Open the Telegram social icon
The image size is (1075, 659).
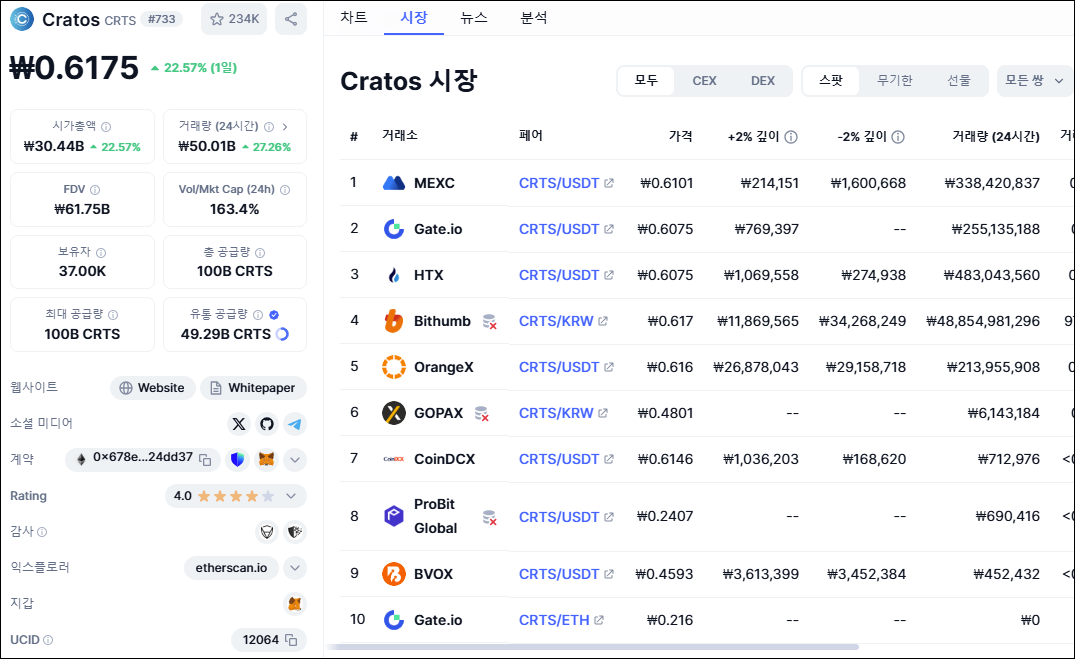point(295,424)
